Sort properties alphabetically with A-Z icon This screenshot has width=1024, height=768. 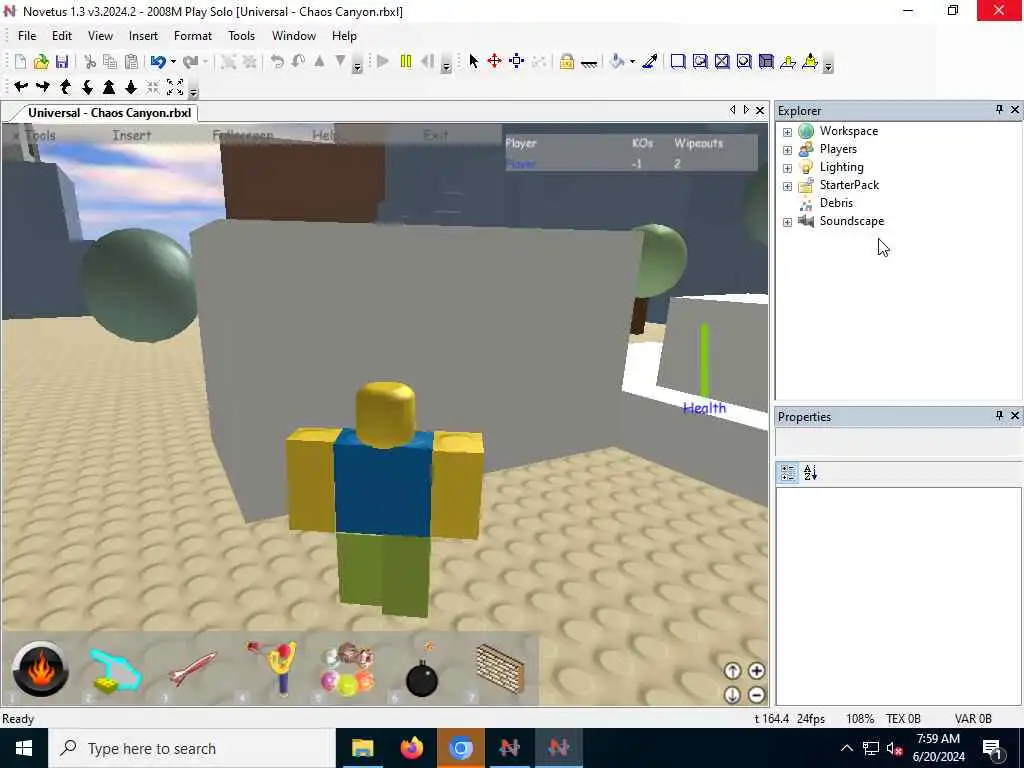tap(810, 473)
